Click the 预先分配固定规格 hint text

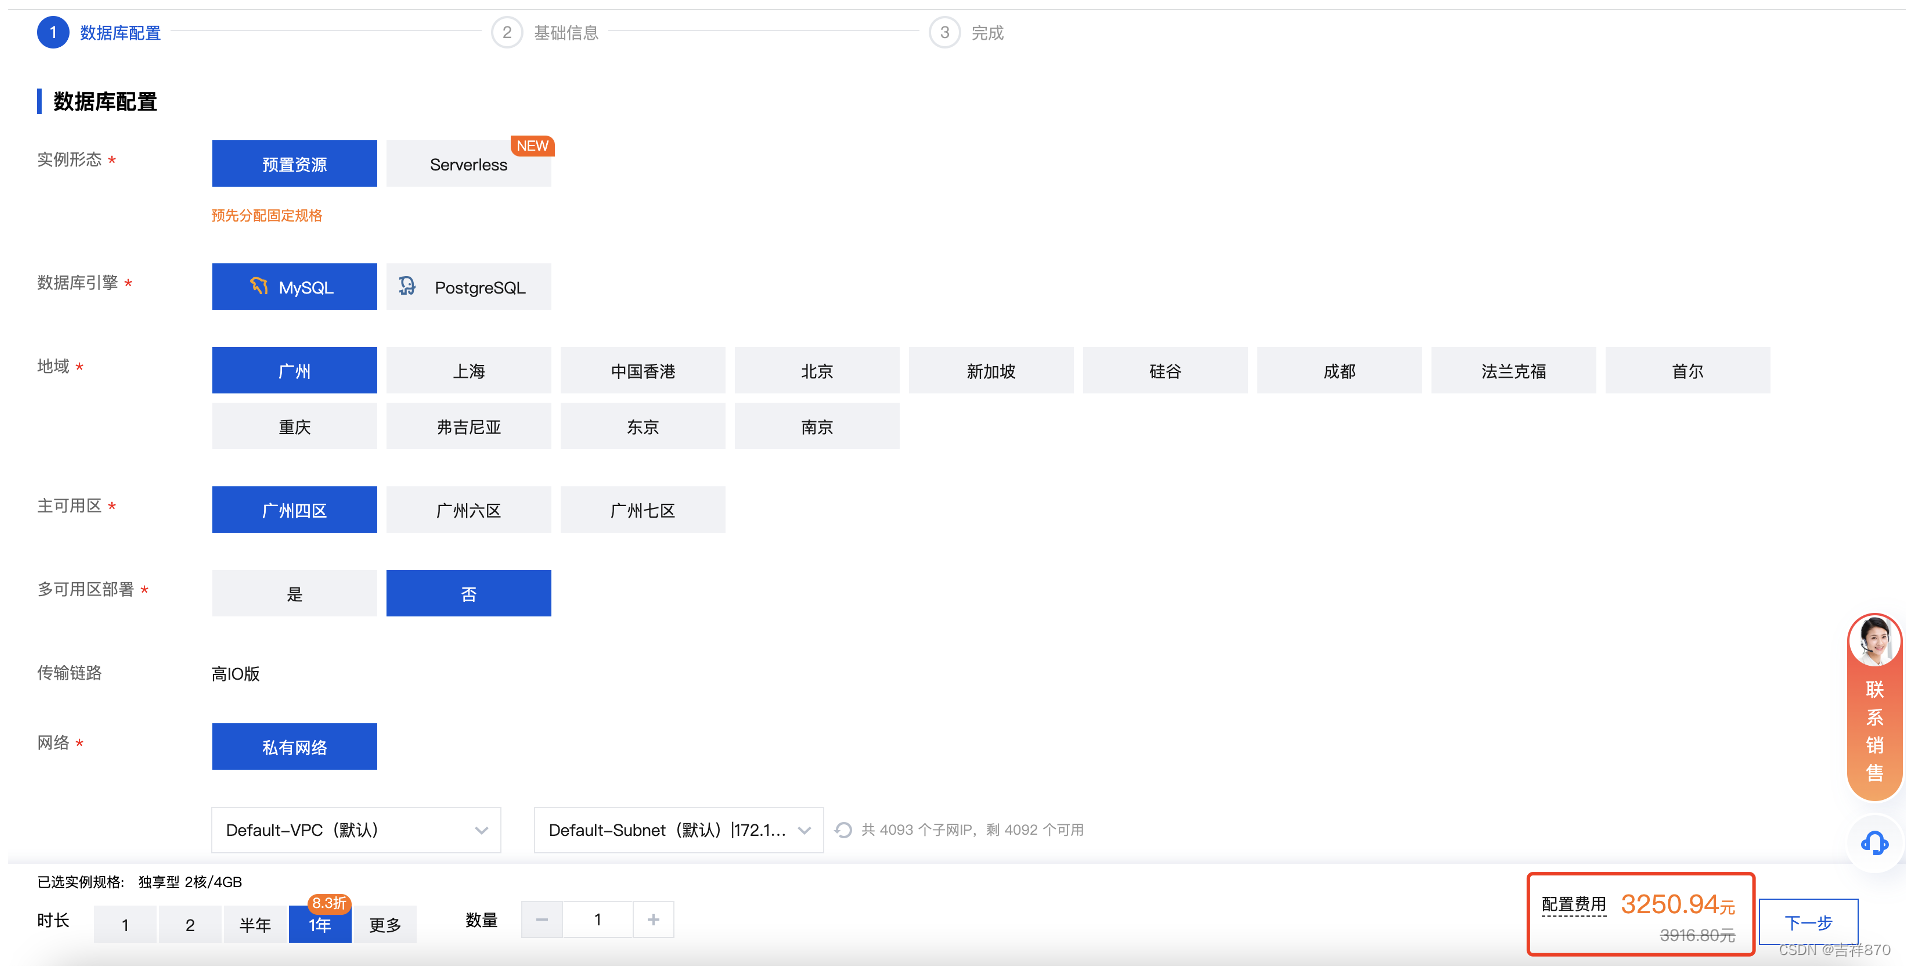pos(267,215)
